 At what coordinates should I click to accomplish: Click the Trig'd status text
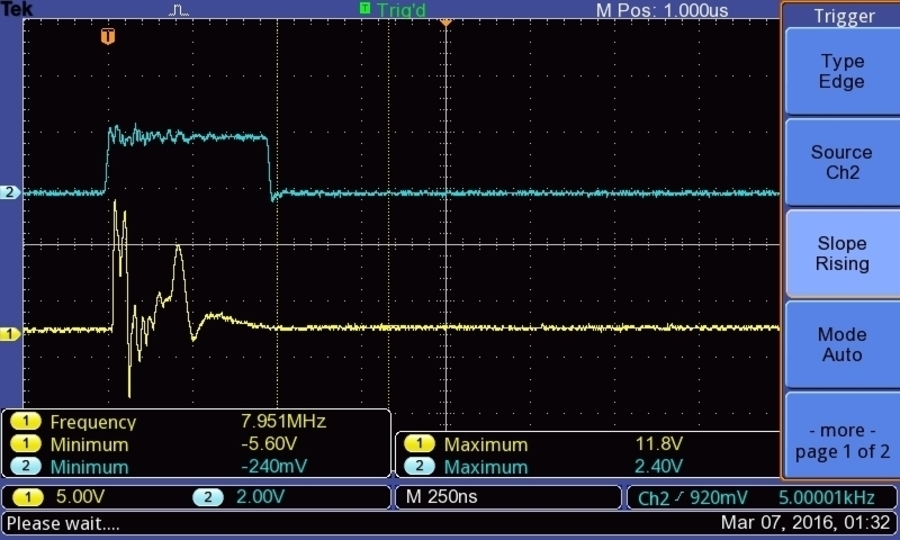[402, 10]
